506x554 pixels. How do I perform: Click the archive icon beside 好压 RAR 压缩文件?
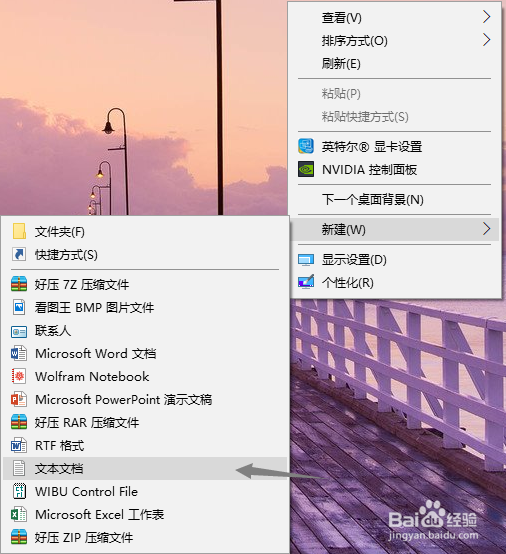click(19, 422)
